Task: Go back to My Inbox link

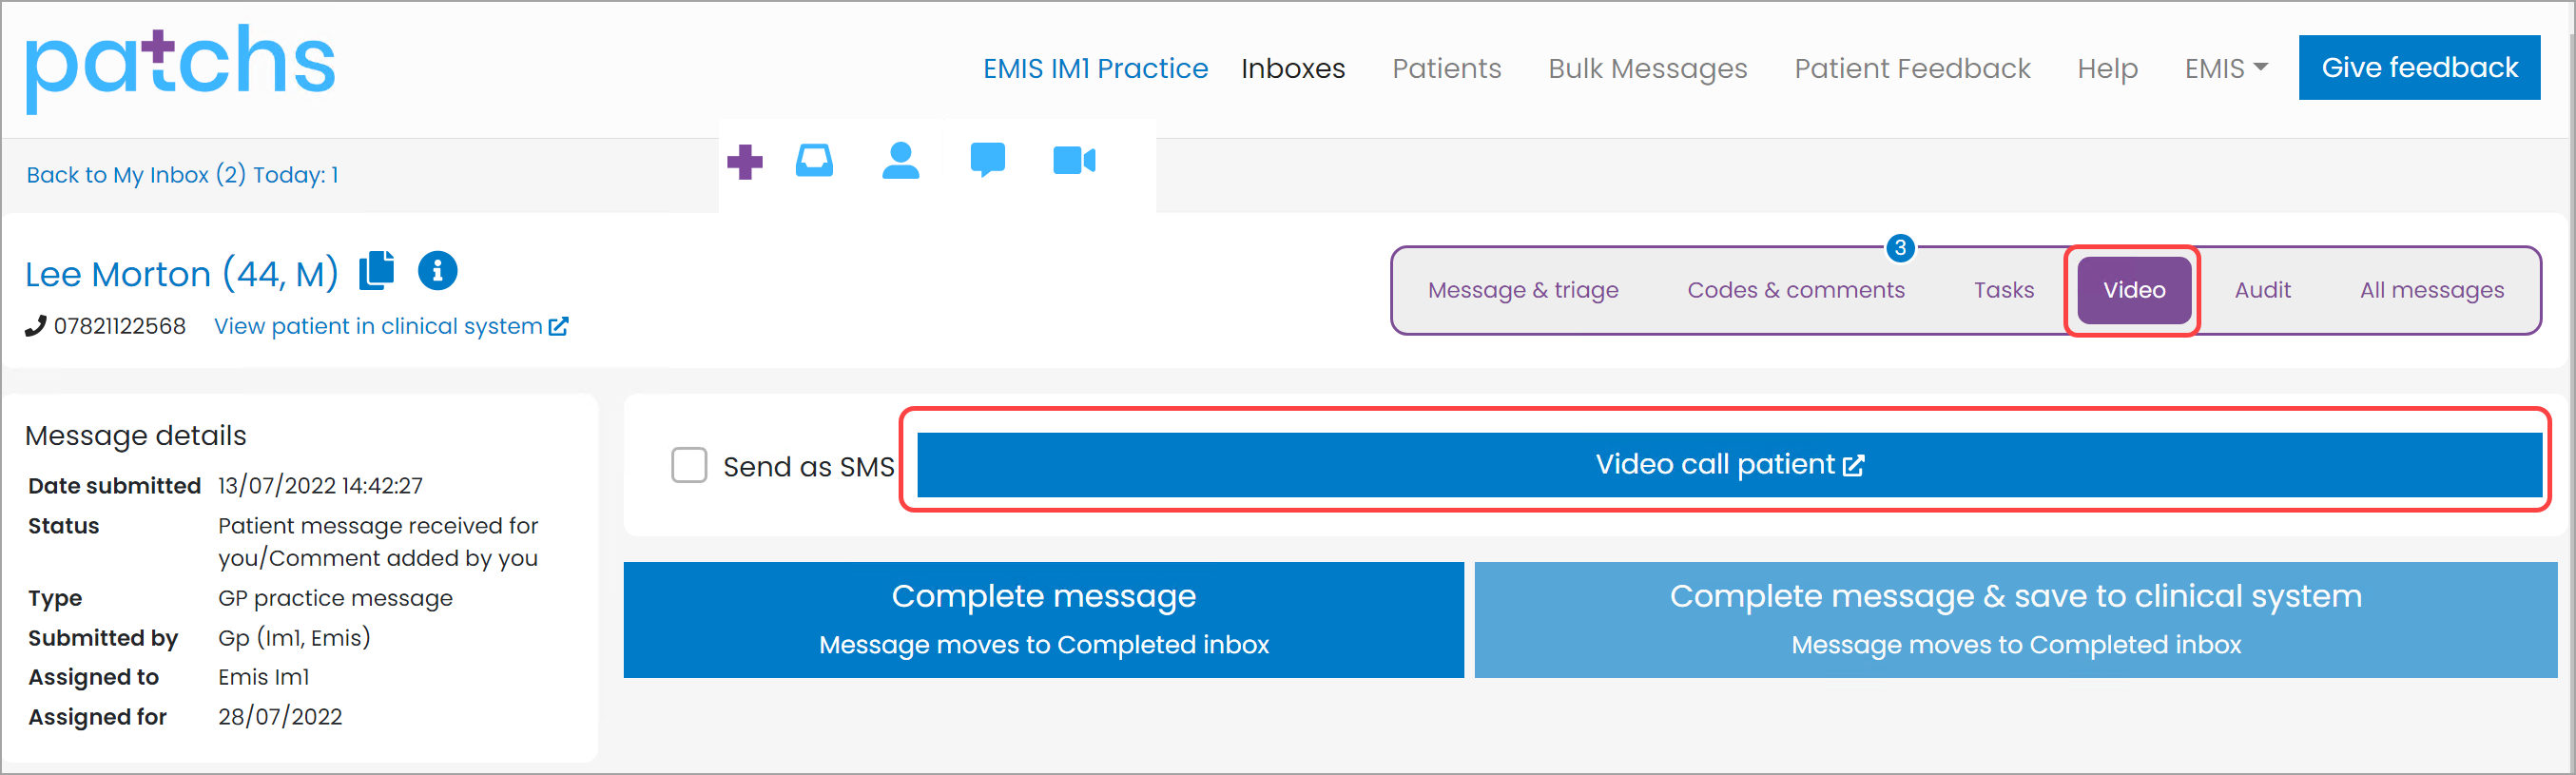Action: (x=182, y=175)
